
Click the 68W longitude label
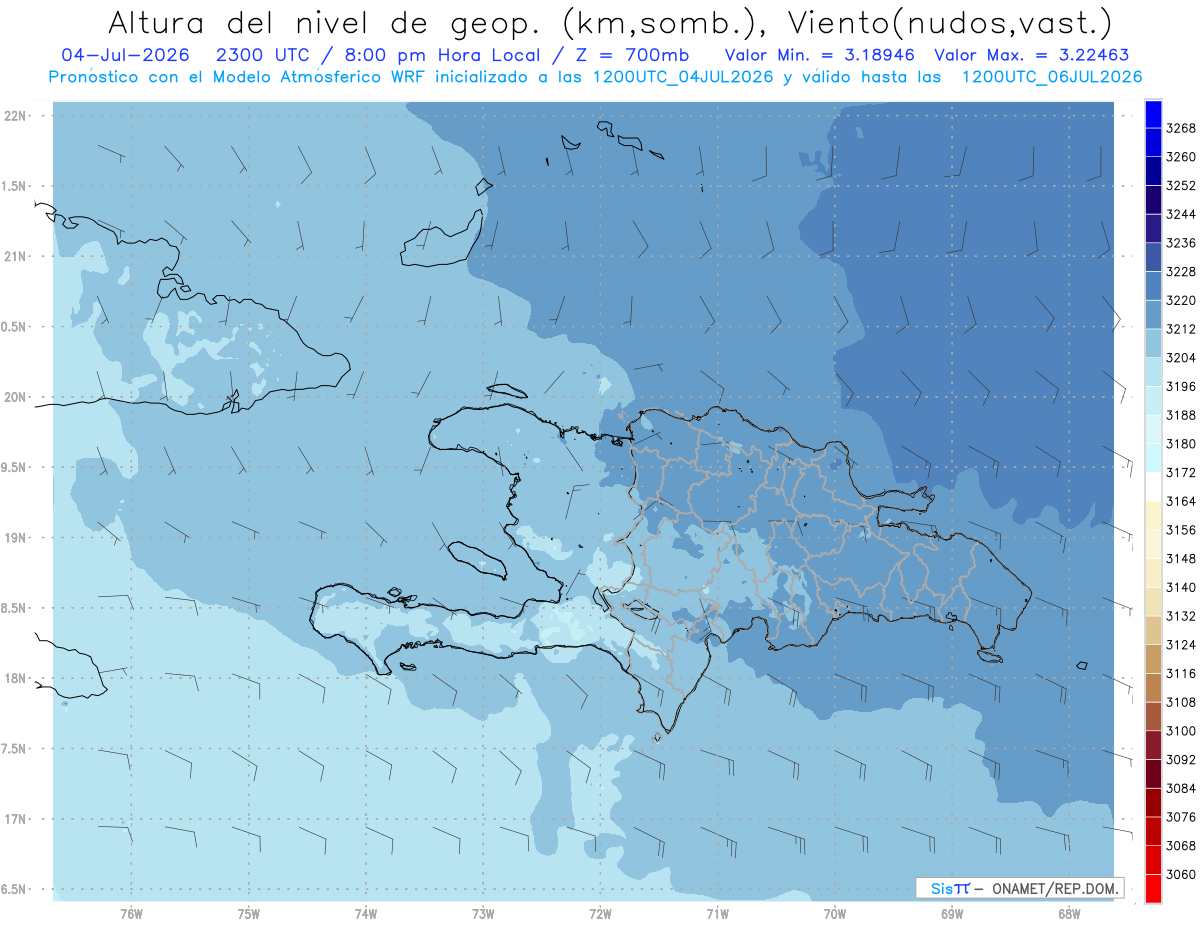pos(1069,914)
